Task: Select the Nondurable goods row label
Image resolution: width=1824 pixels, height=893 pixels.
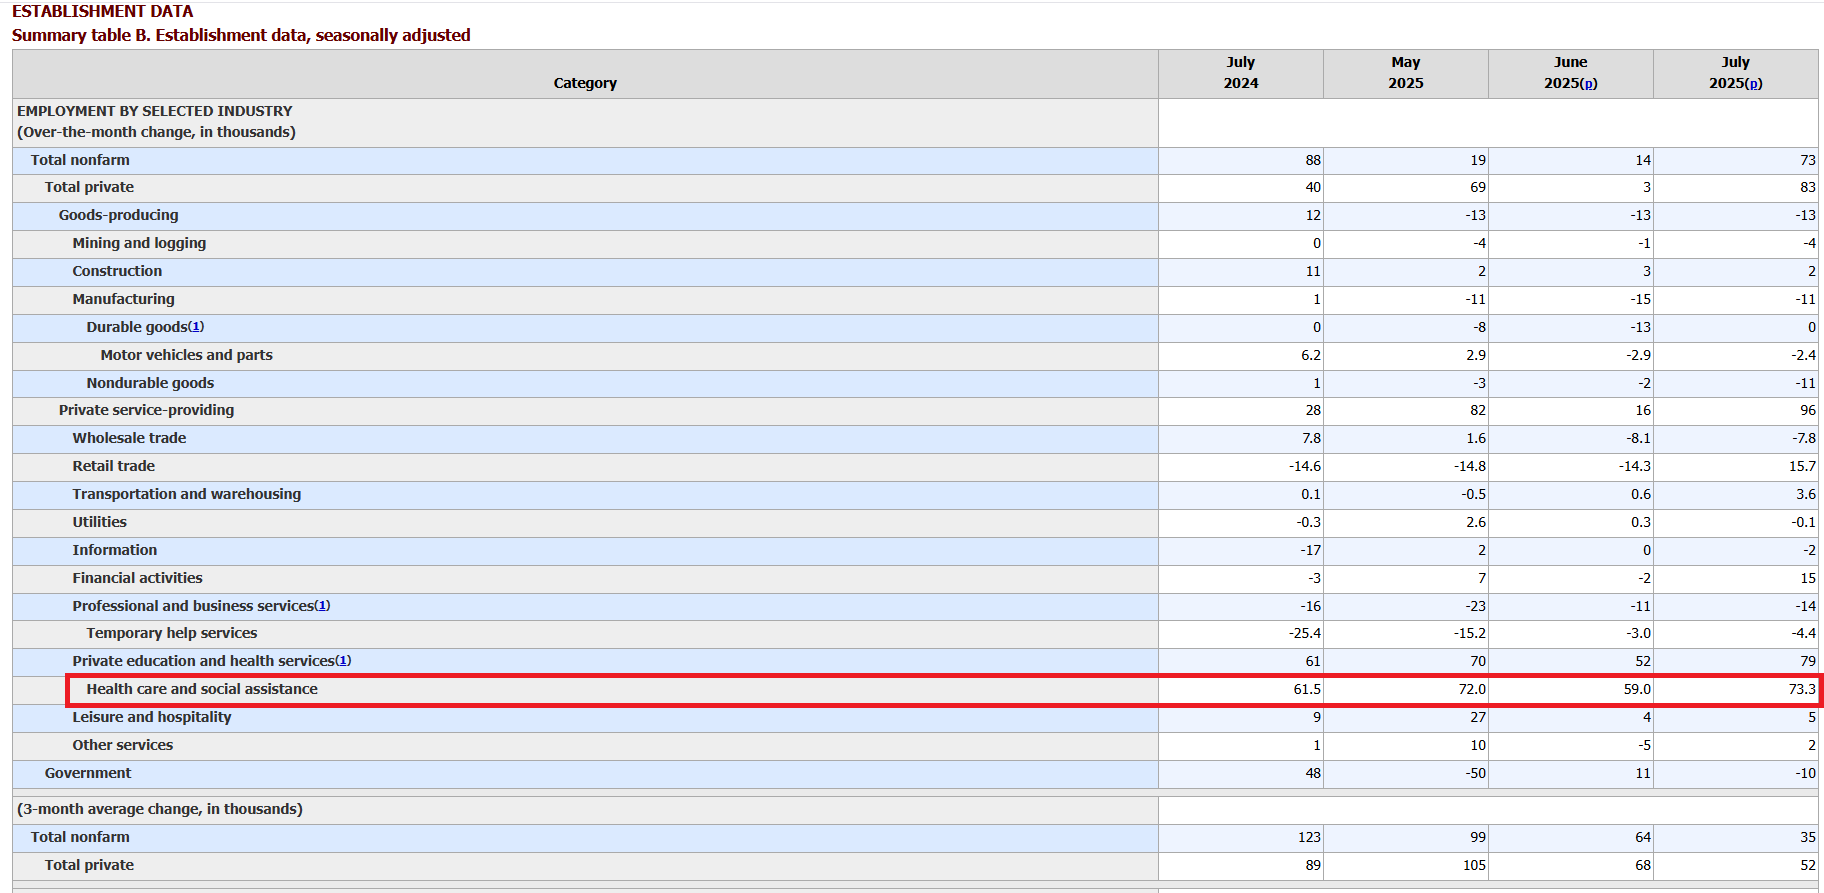Action: [150, 383]
